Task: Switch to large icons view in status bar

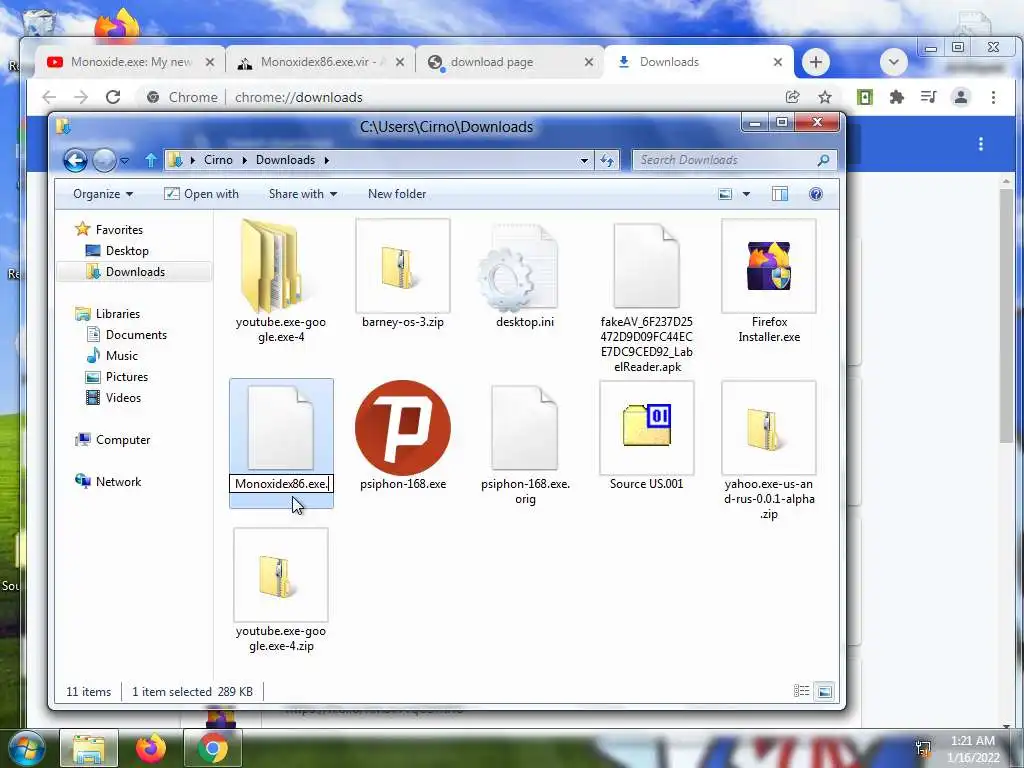Action: (824, 691)
